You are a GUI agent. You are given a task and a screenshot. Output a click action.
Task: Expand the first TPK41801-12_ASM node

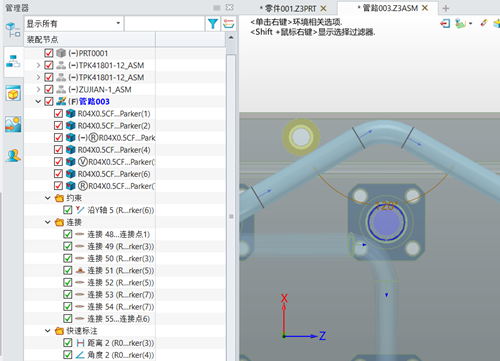(38, 65)
